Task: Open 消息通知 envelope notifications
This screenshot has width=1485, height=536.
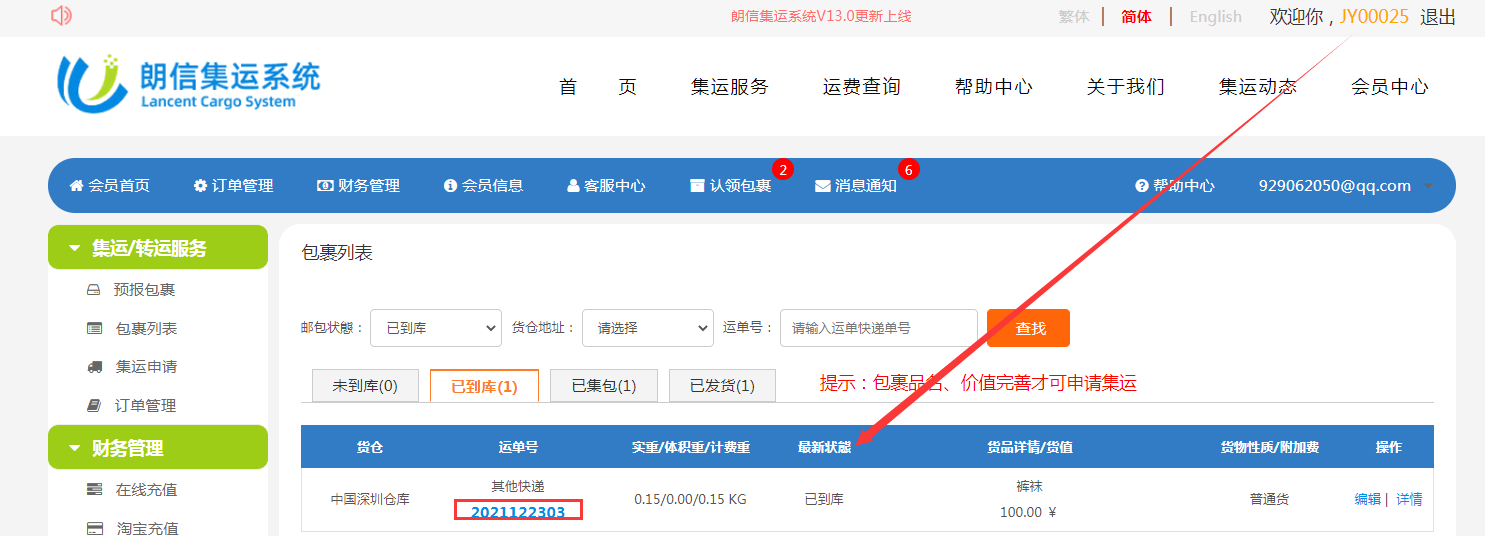Action: (x=856, y=186)
